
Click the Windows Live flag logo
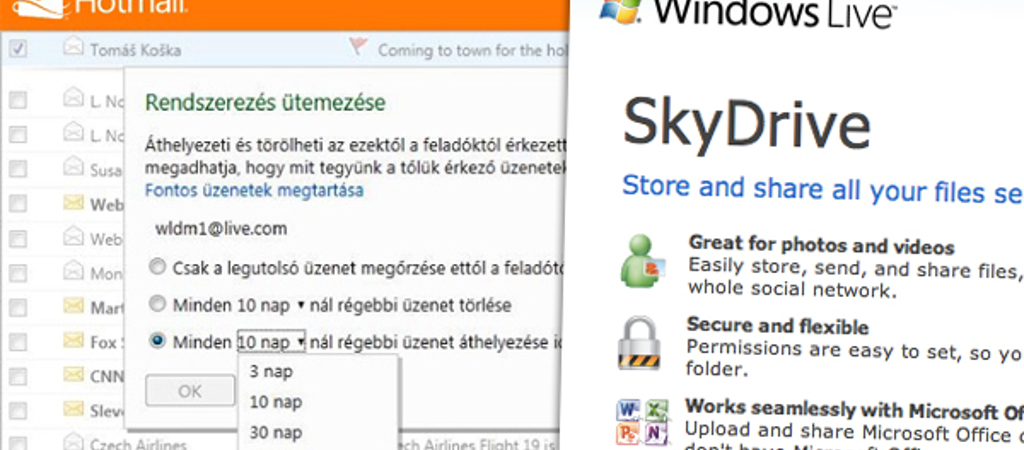(x=620, y=11)
